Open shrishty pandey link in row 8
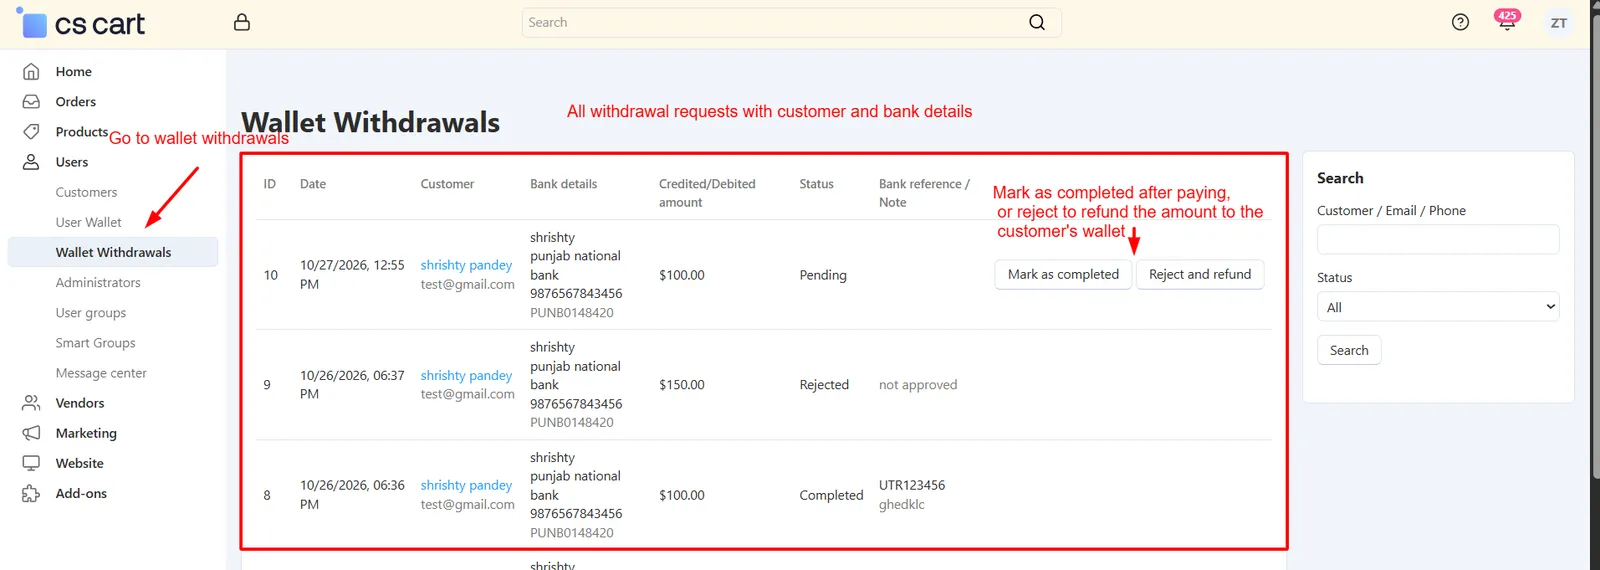The width and height of the screenshot is (1600, 570). point(466,485)
